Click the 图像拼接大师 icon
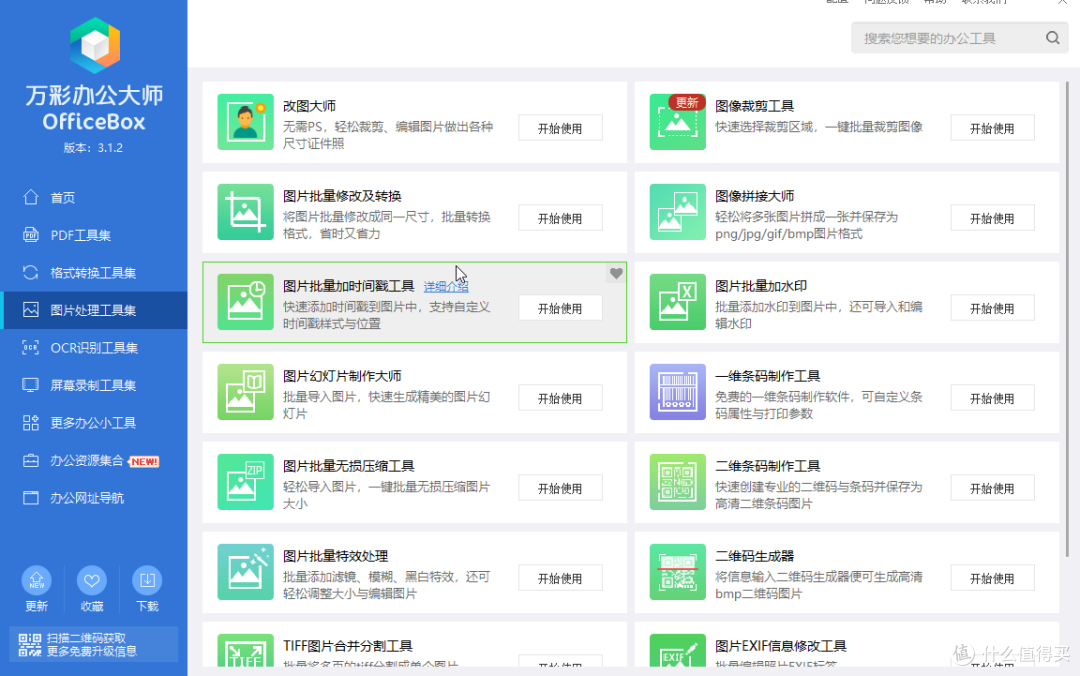Image resolution: width=1080 pixels, height=676 pixels. [x=677, y=212]
